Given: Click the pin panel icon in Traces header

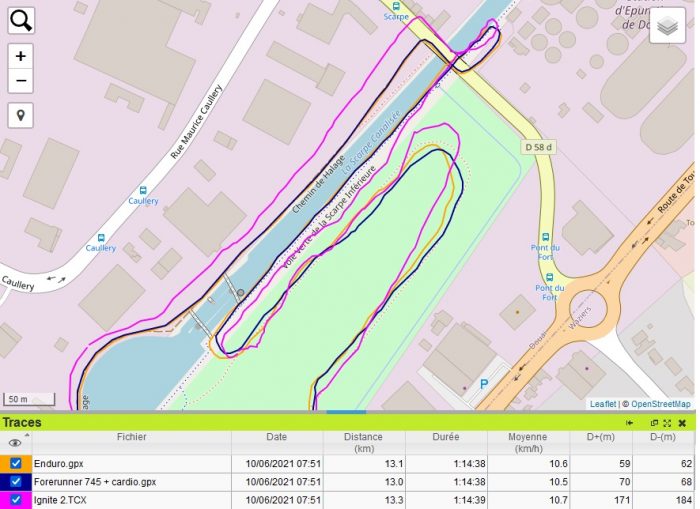Looking at the screenshot, I should click(x=630, y=423).
